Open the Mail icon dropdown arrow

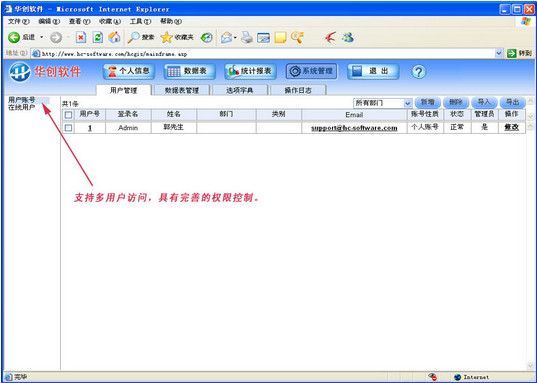tap(235, 37)
